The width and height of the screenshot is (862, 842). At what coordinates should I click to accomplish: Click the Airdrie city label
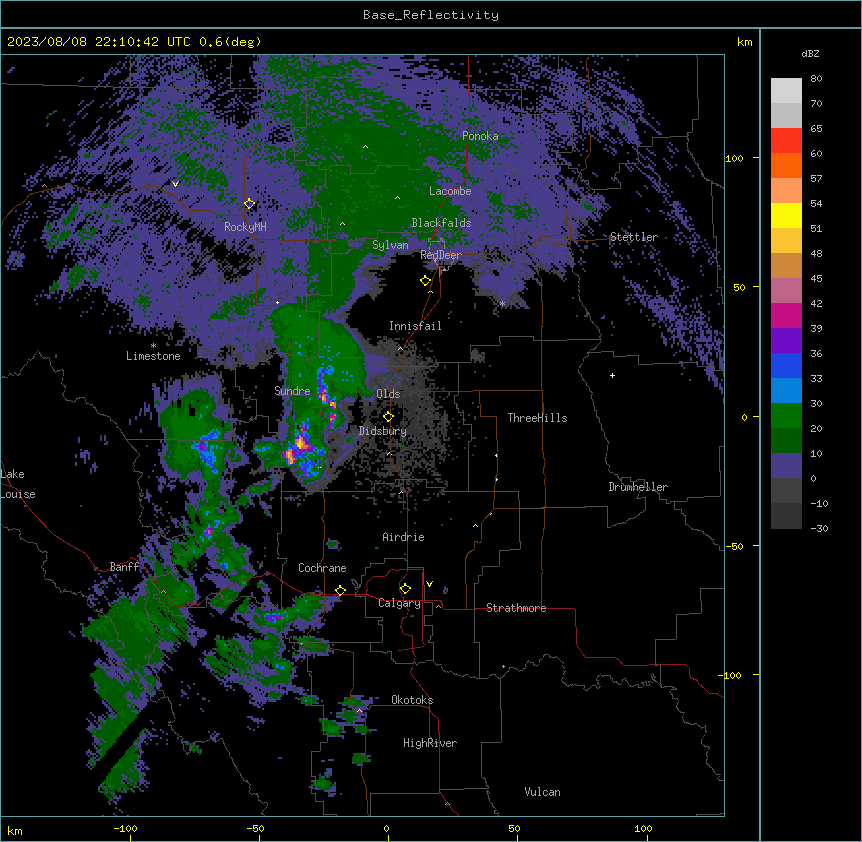click(404, 537)
